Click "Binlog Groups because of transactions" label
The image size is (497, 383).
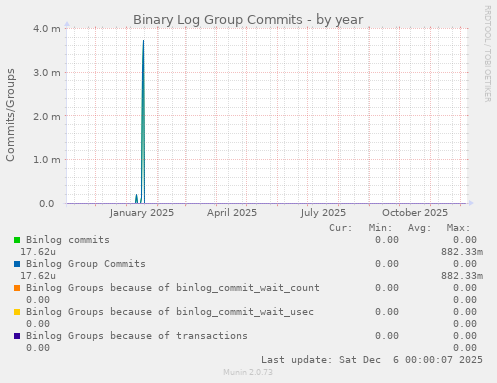(137, 336)
